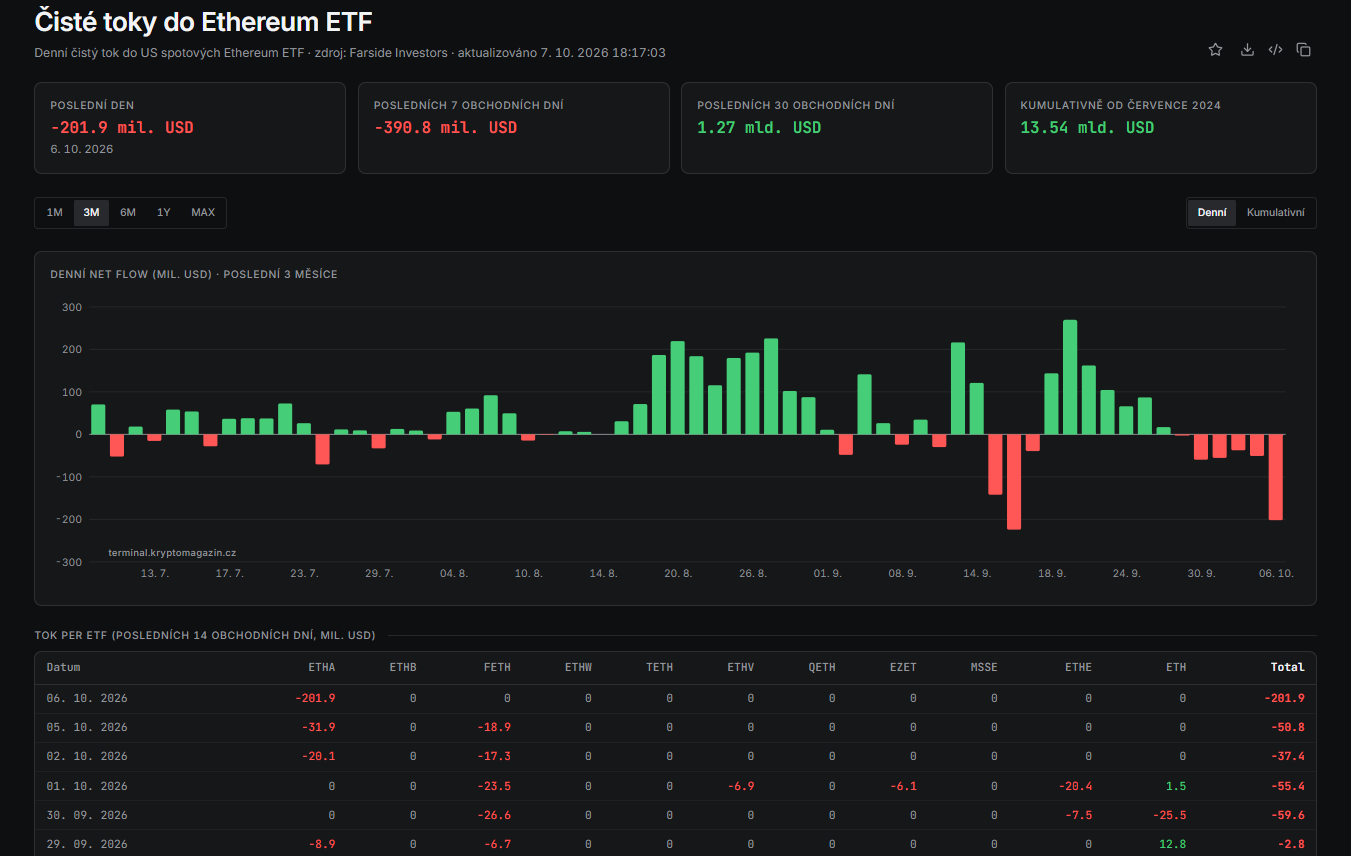
Task: Copy the chart with the copy icon
Action: point(1303,50)
